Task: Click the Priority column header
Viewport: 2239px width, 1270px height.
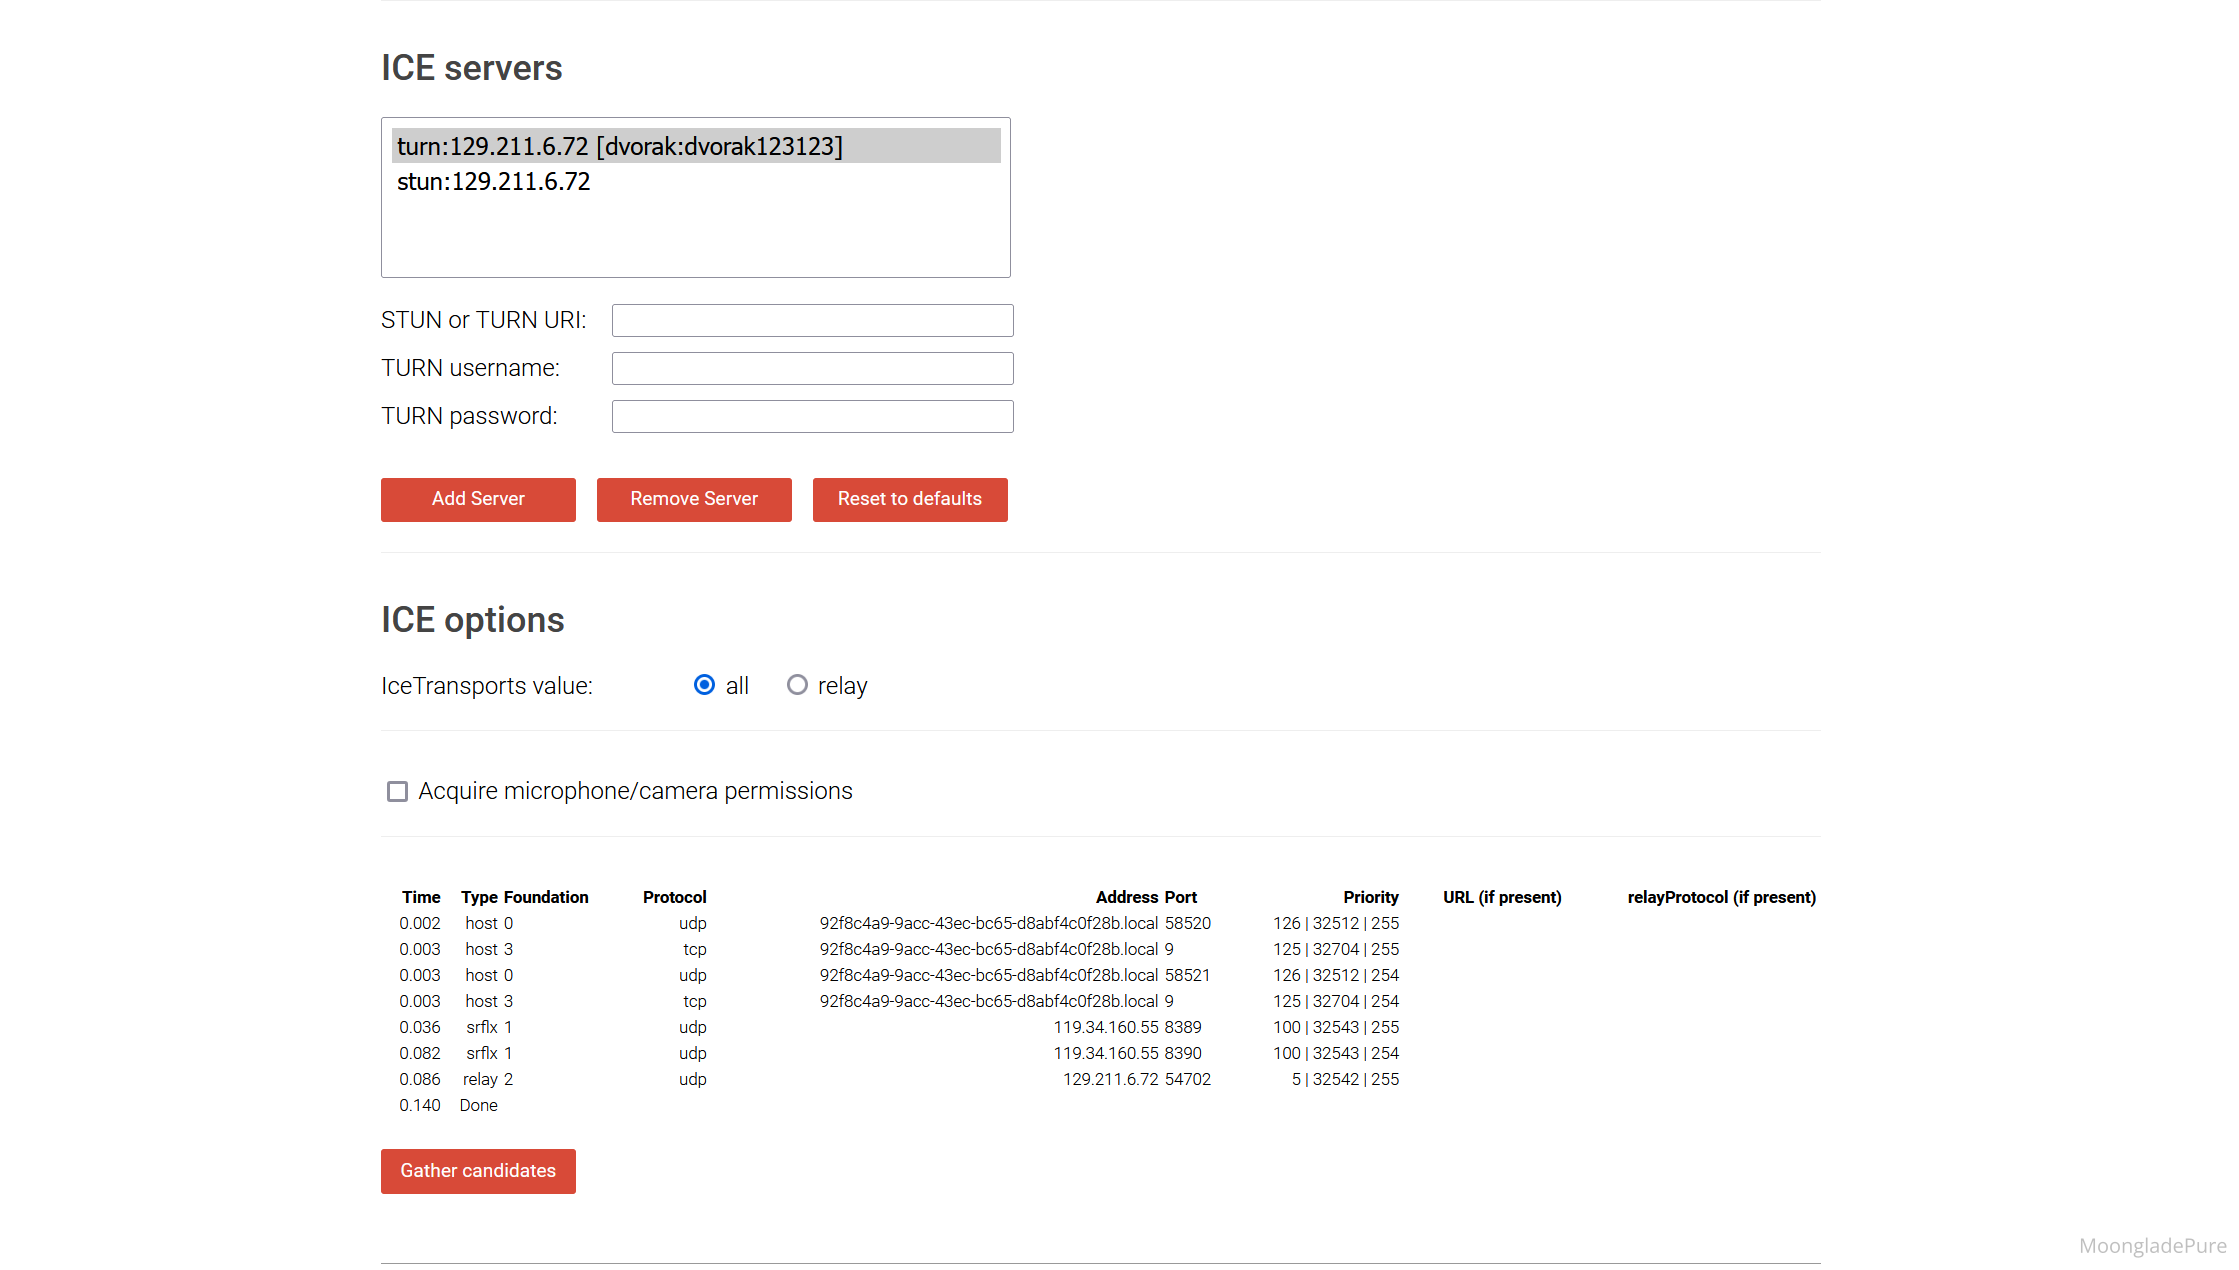Action: (x=1370, y=897)
